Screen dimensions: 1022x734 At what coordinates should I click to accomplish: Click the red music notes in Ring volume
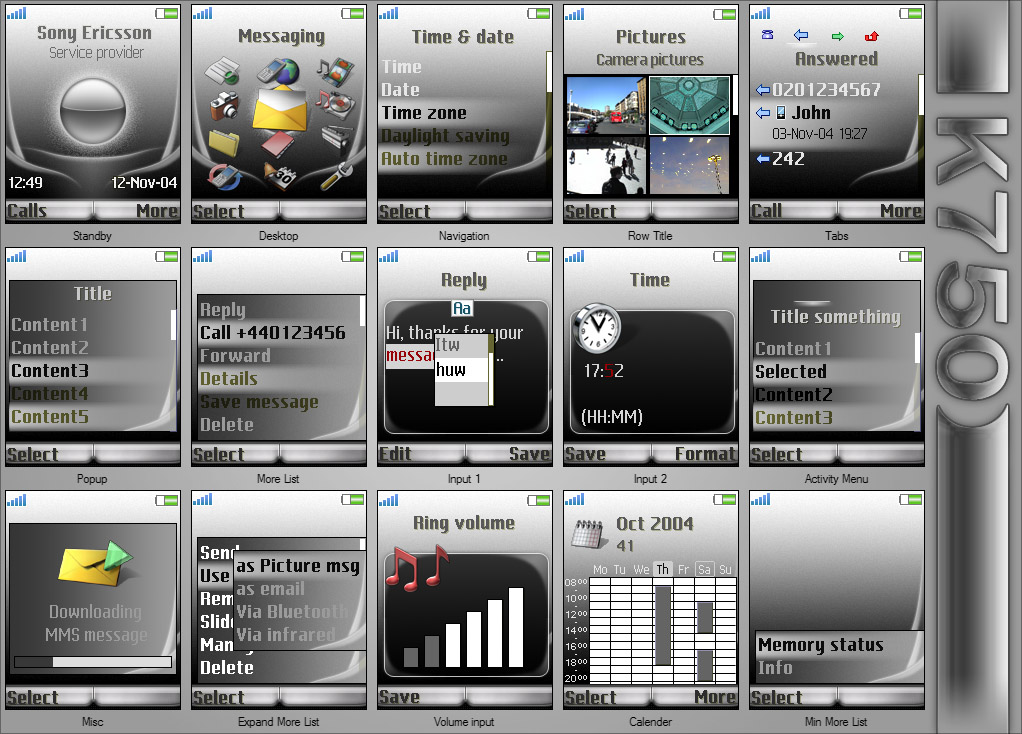point(416,568)
